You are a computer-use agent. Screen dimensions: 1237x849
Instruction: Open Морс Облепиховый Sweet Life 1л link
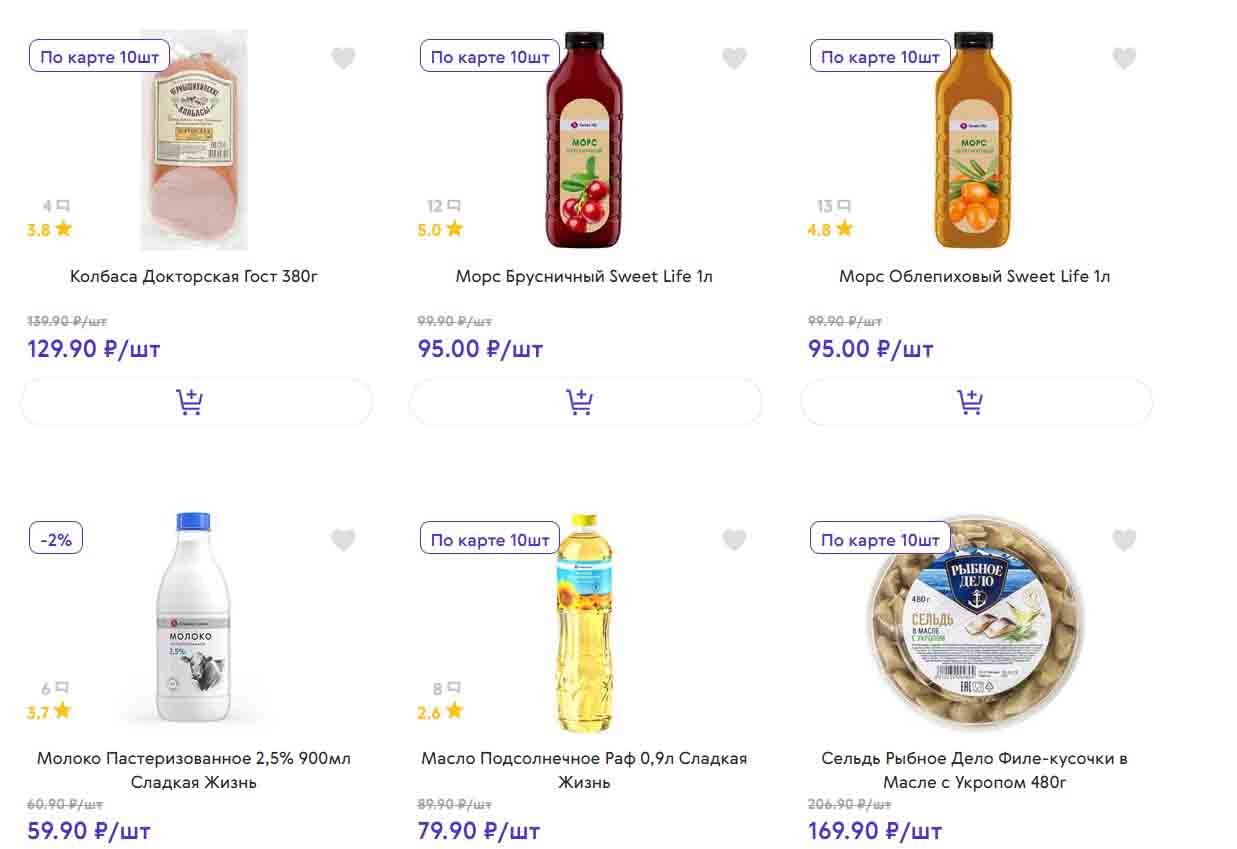tap(974, 276)
